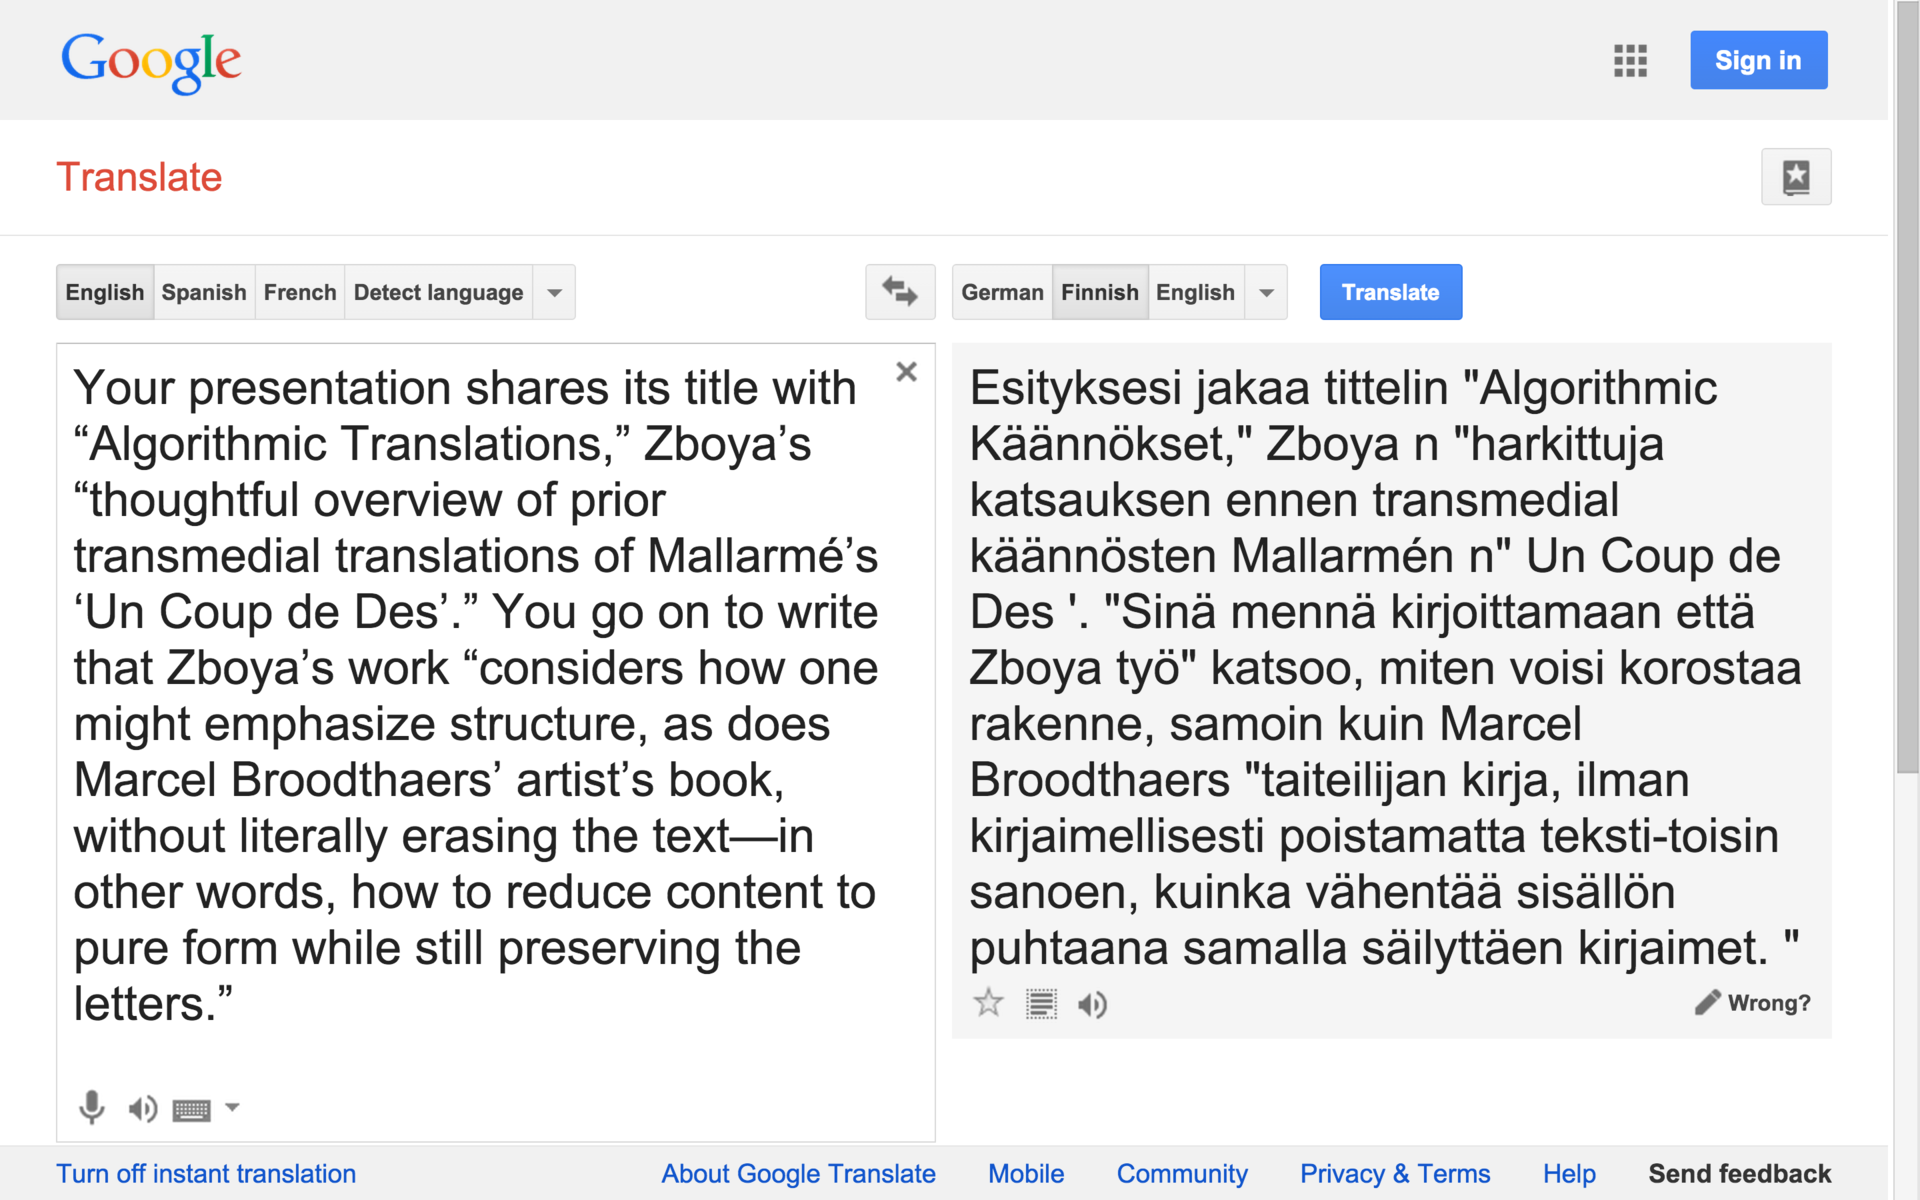This screenshot has height=1200, width=1920.
Task: Turn off instant translation
Action: 206,1174
